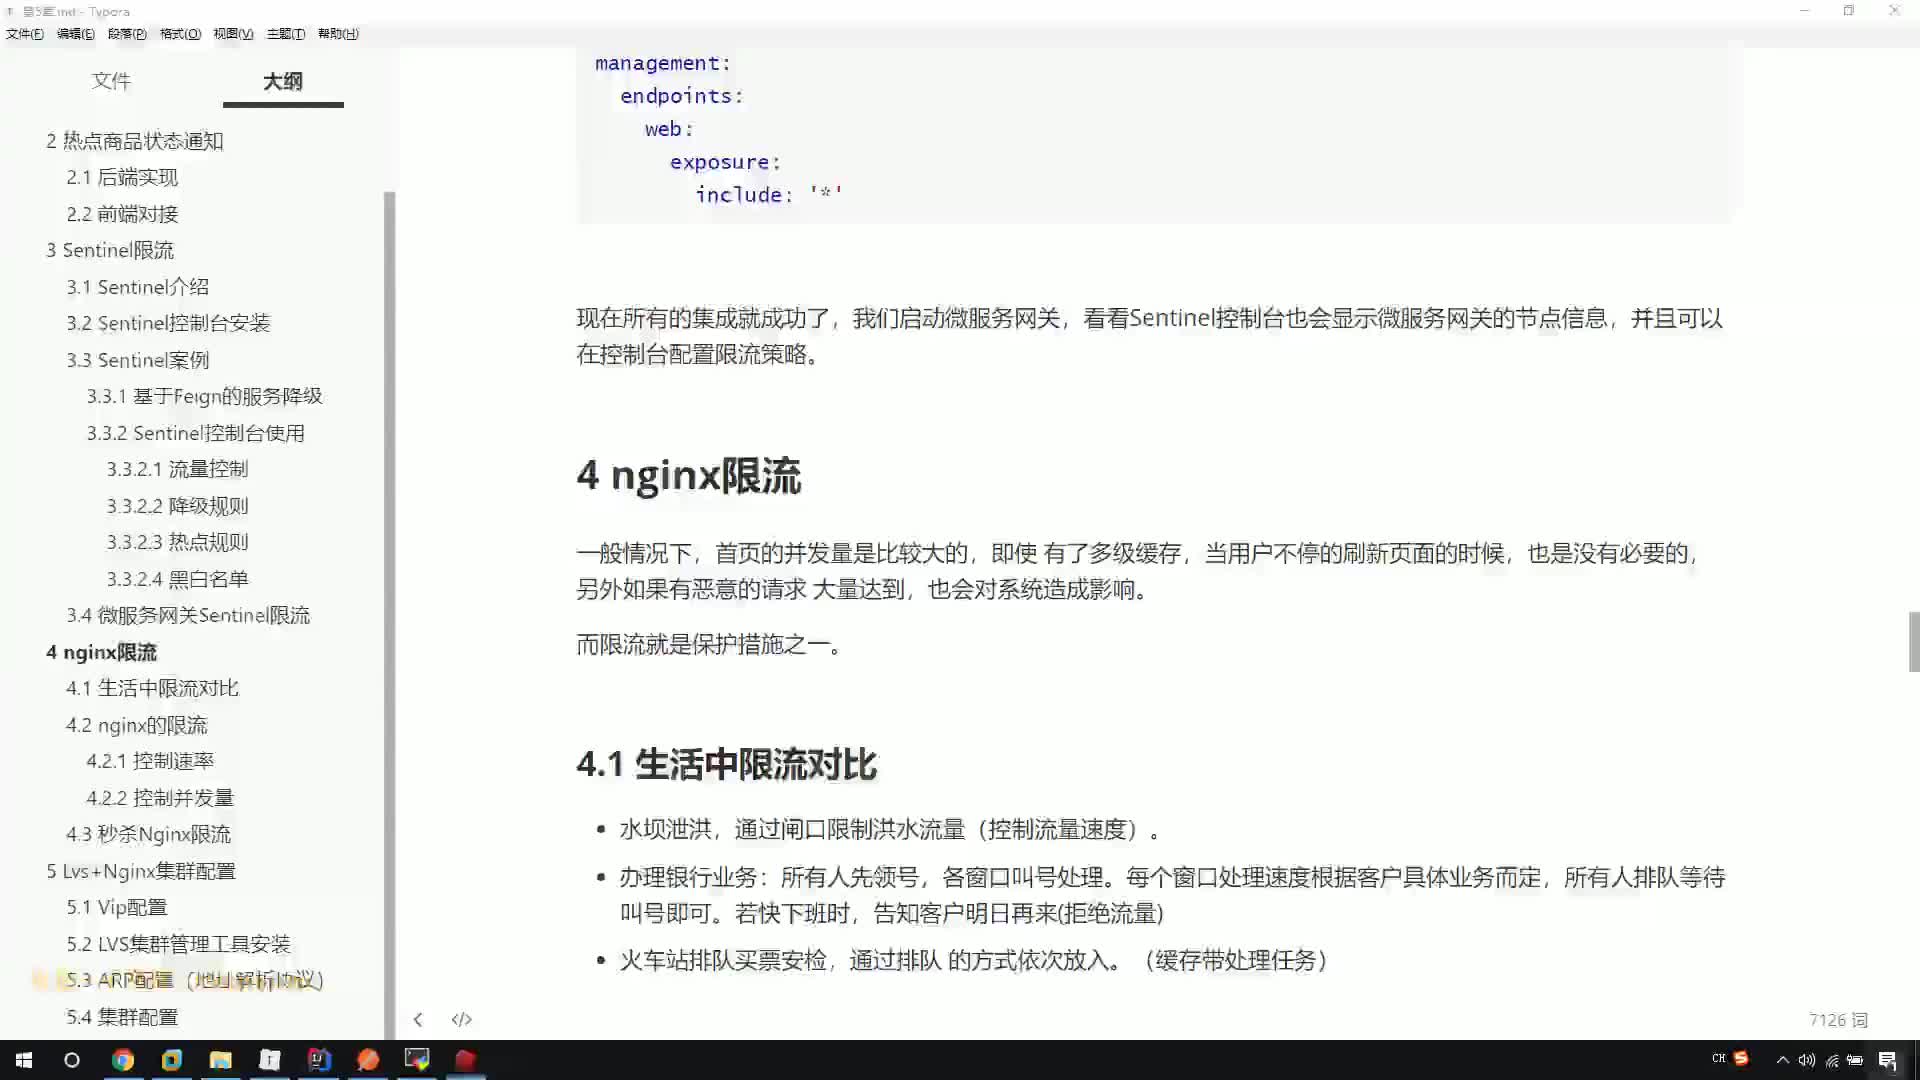Screen dimensions: 1920x1080
Task: Jump to 3.3.1 基于Feign的服务降级
Action: 204,396
